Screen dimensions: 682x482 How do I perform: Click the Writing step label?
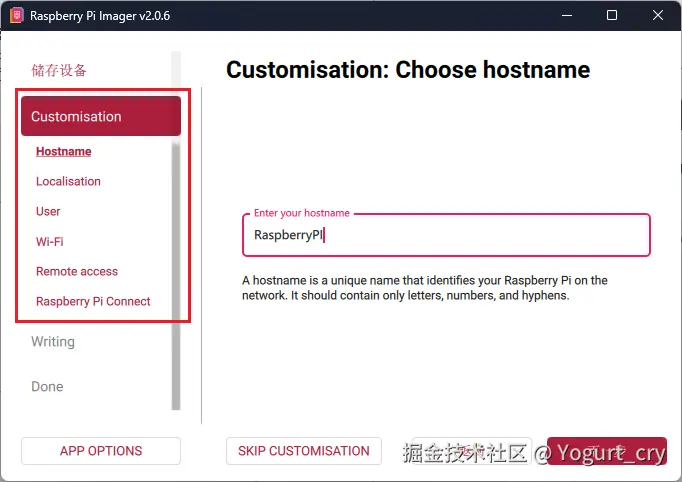(53, 341)
